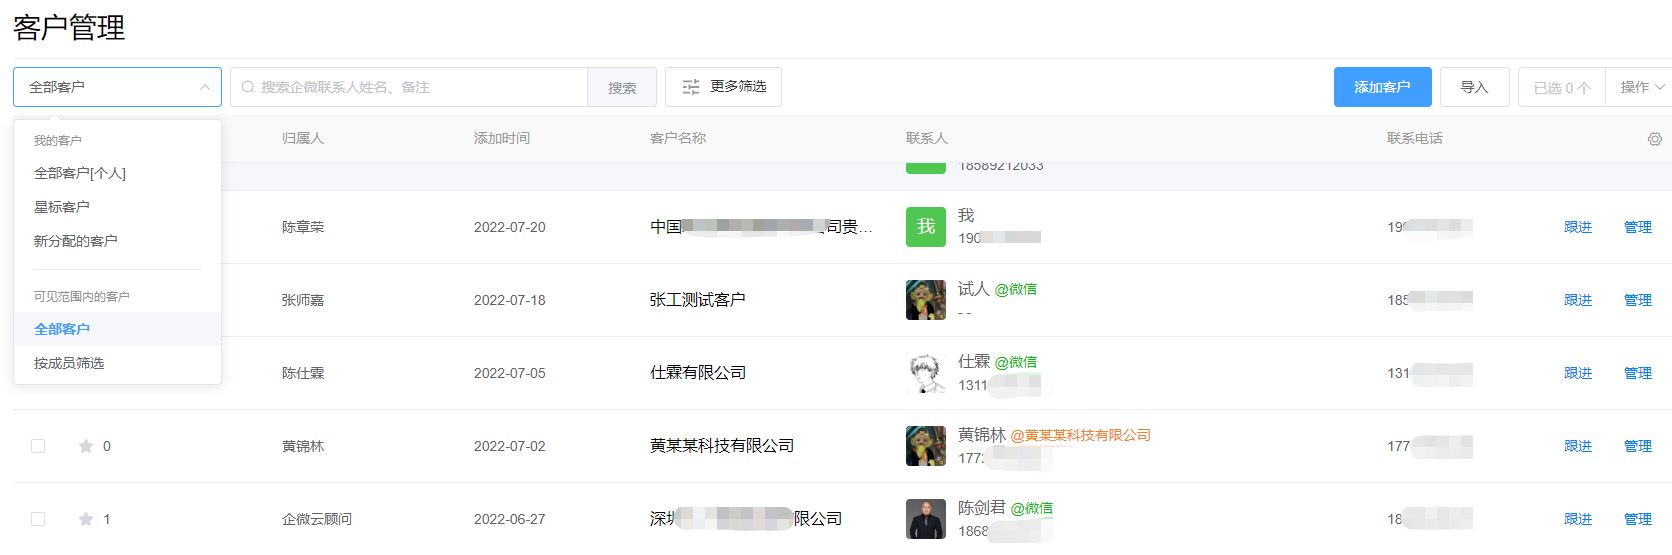Tick the checkbox for 企微云顾问 row

[38, 519]
